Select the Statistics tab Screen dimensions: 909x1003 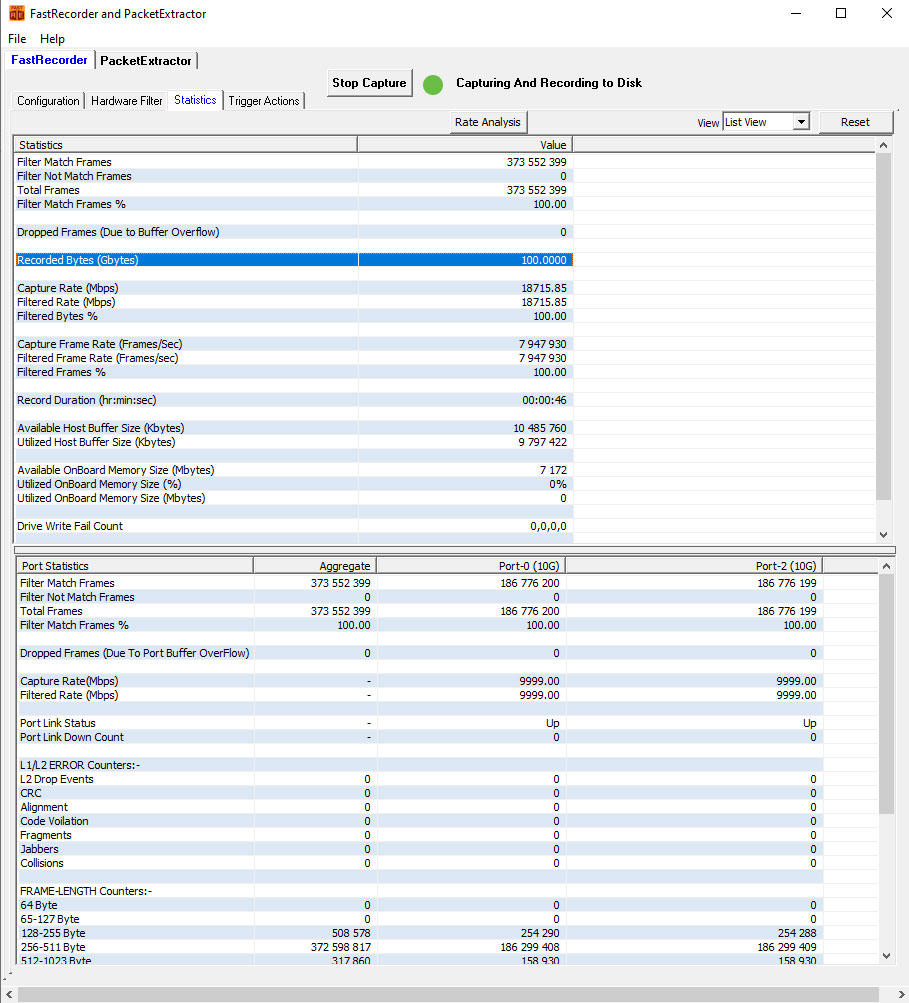pos(195,100)
